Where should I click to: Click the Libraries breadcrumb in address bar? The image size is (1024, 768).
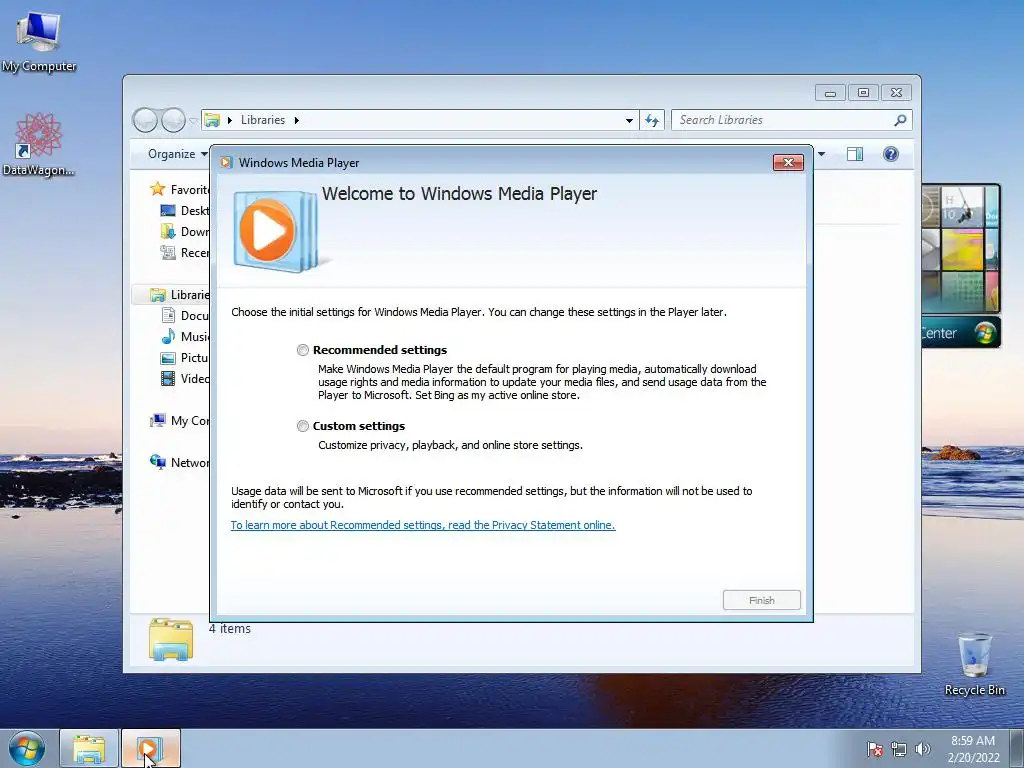click(263, 120)
